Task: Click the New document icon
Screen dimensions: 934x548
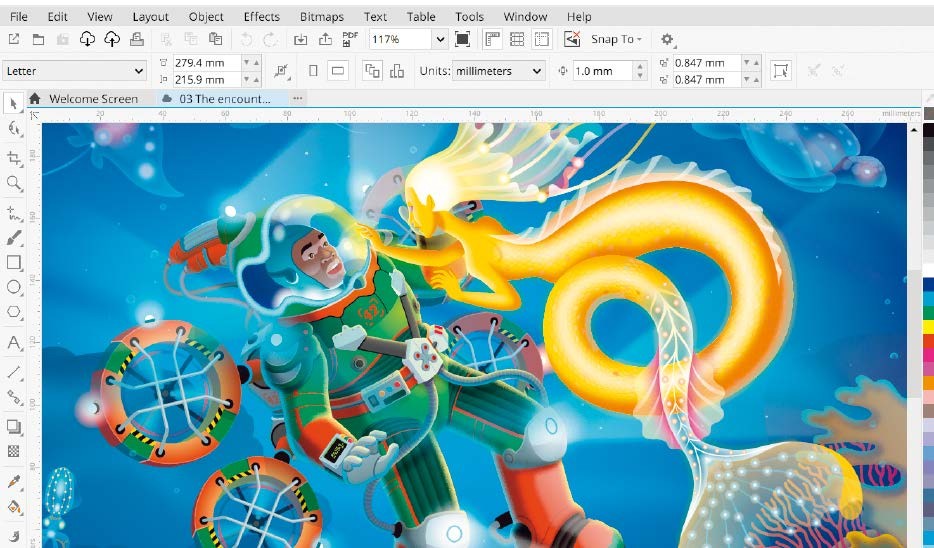Action: pyautogui.click(x=14, y=39)
